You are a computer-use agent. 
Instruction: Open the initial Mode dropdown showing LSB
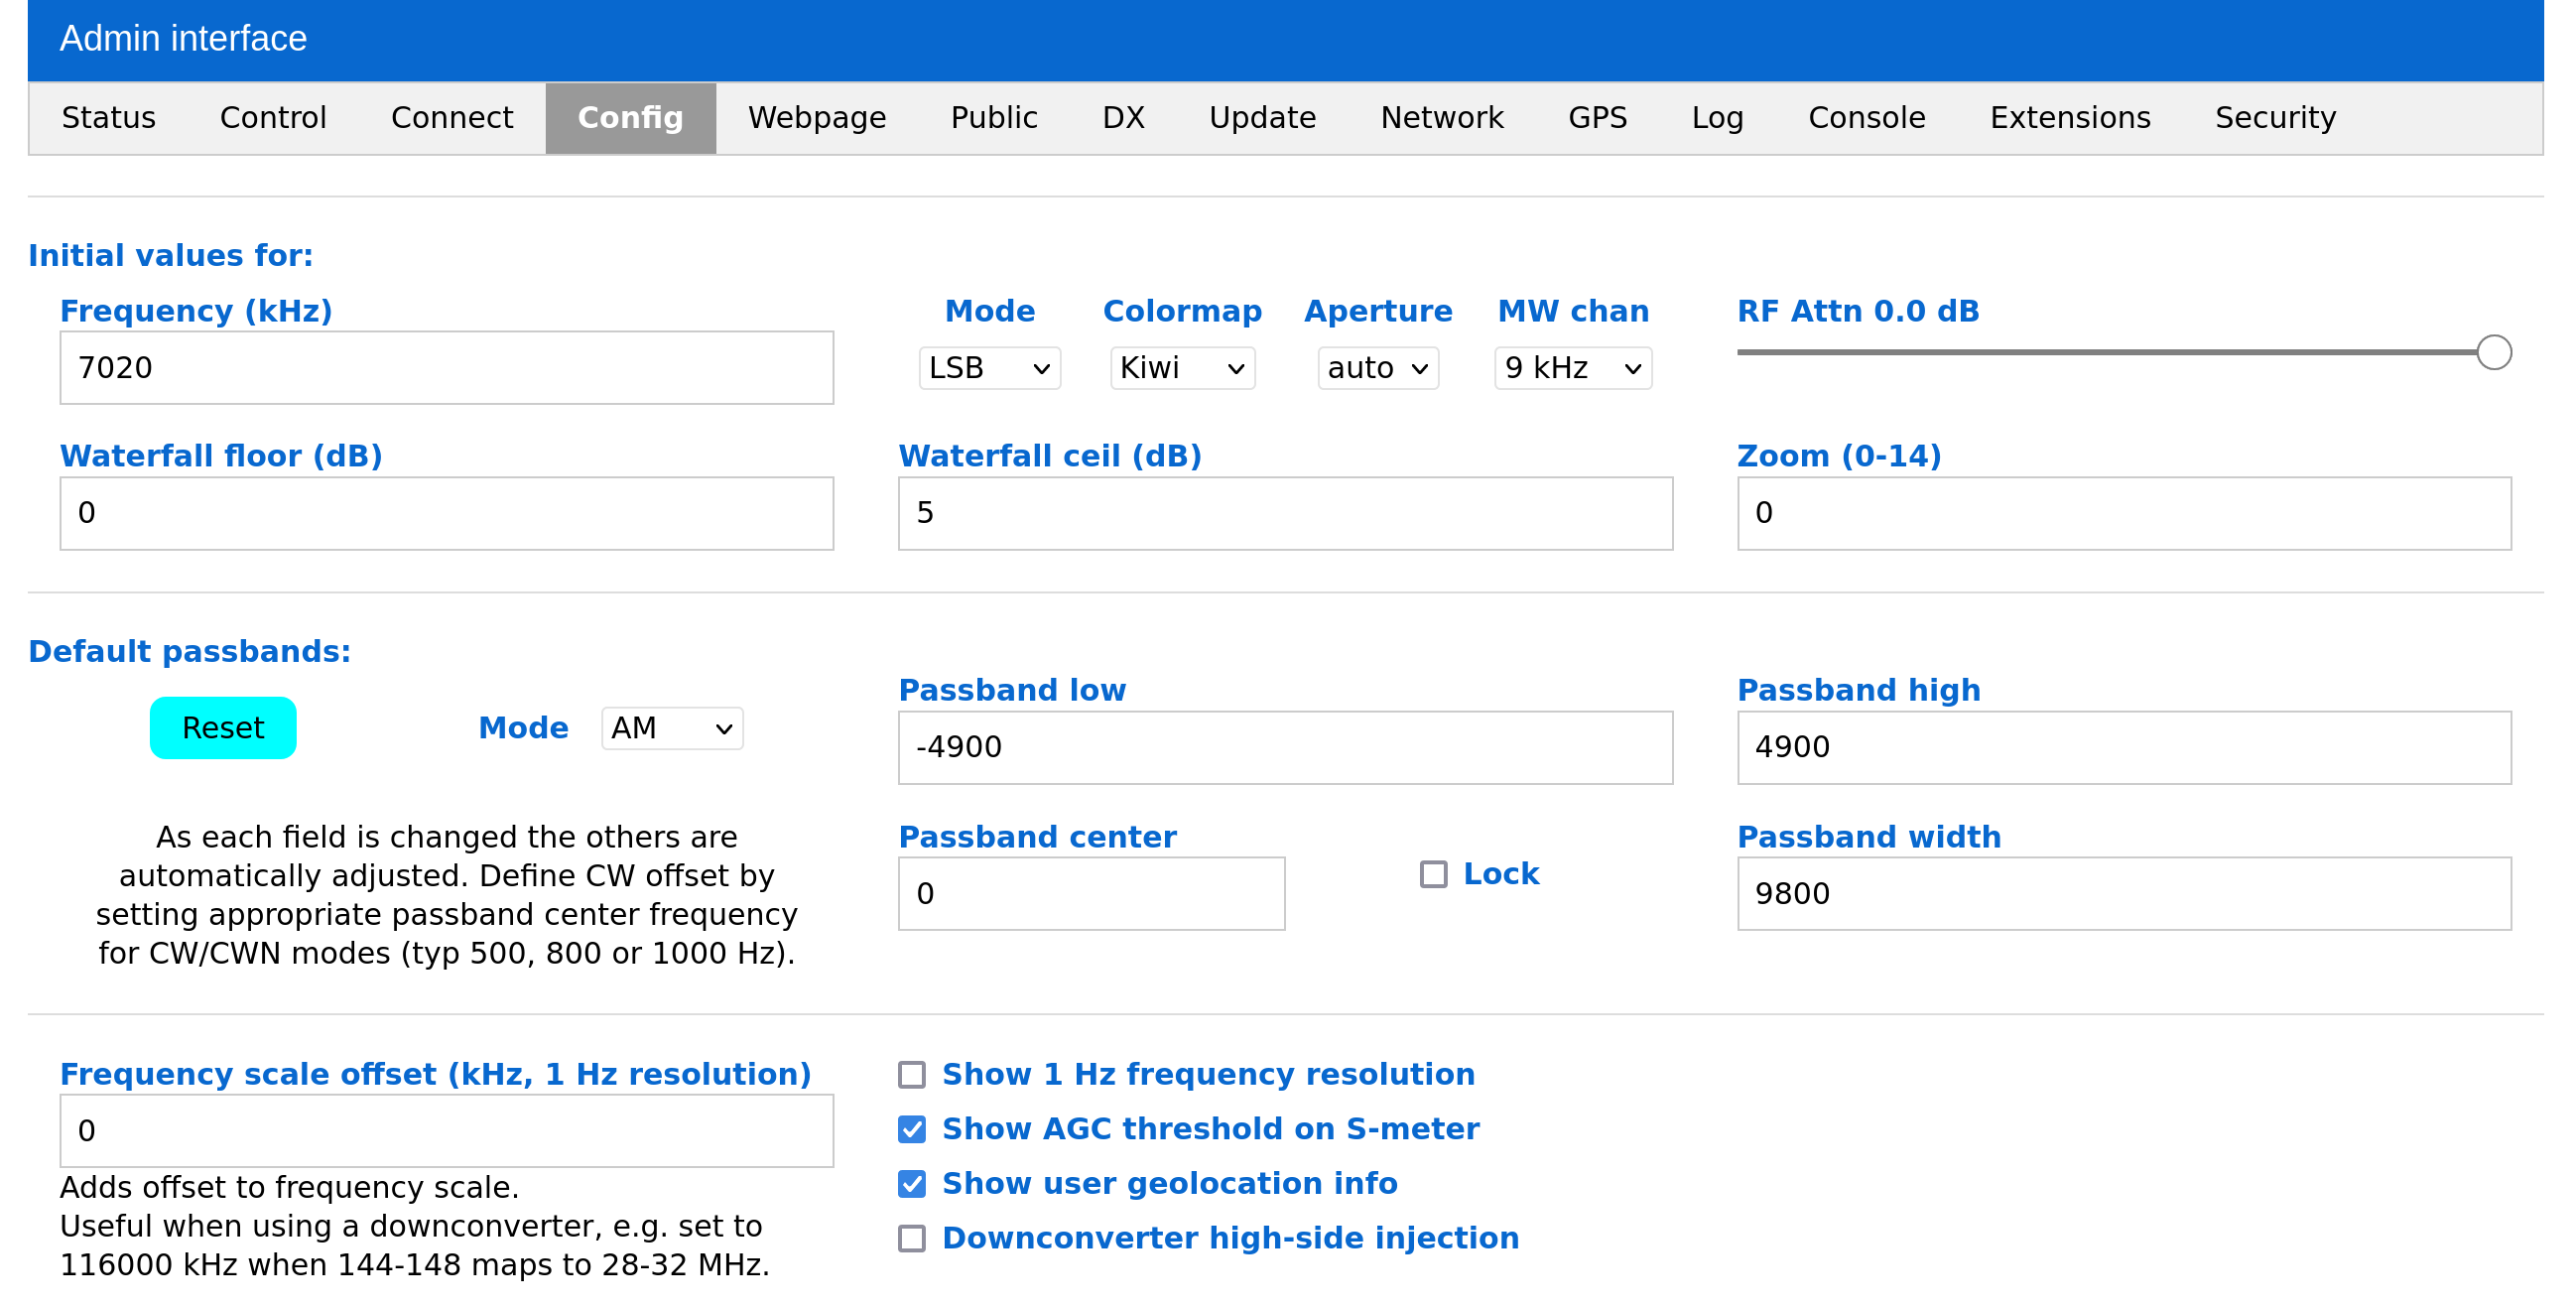989,368
